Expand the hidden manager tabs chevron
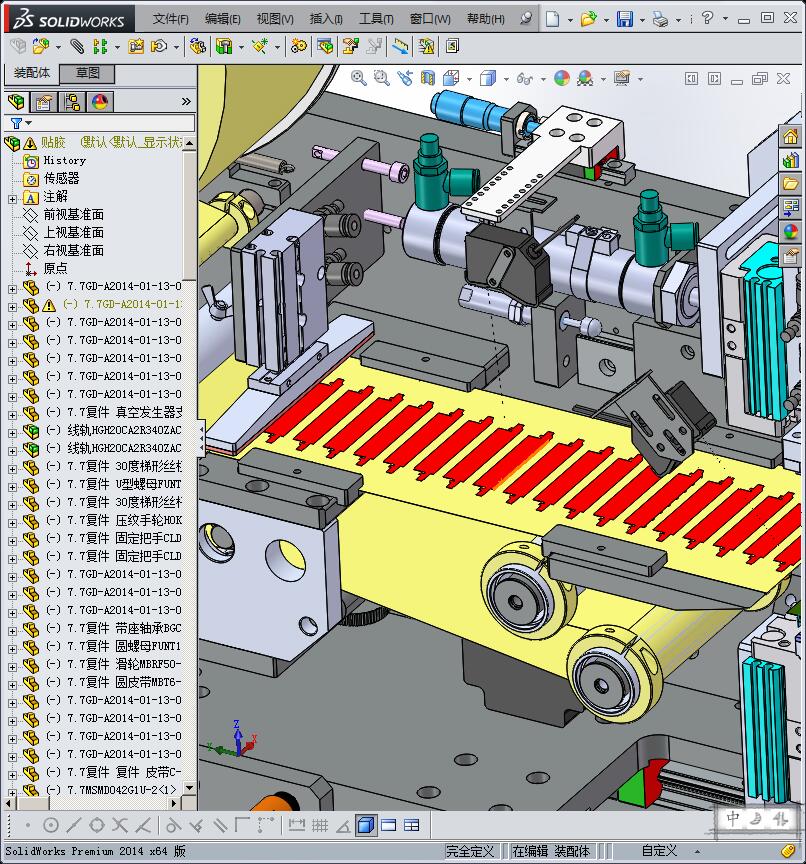806x864 pixels. pyautogui.click(x=186, y=101)
